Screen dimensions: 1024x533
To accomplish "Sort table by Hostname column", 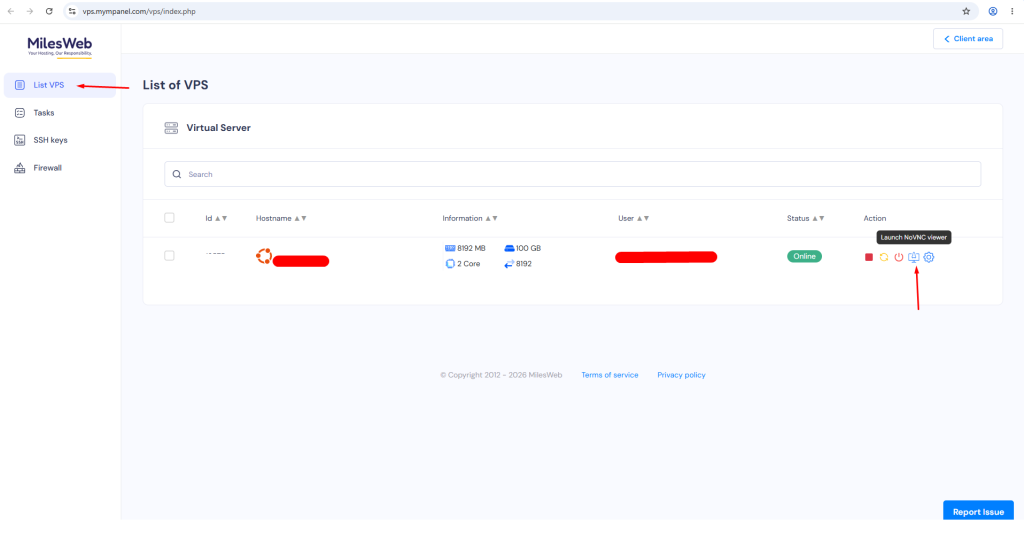I will [281, 218].
